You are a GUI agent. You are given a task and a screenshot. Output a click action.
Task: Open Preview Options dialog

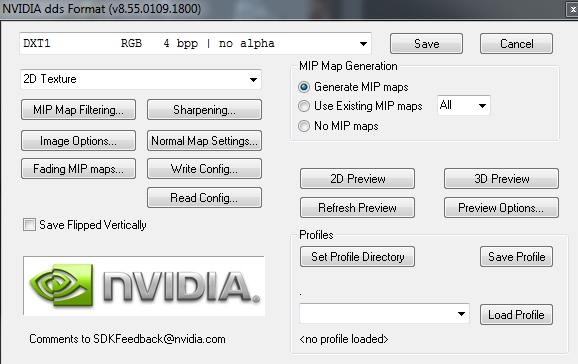pyautogui.click(x=501, y=208)
